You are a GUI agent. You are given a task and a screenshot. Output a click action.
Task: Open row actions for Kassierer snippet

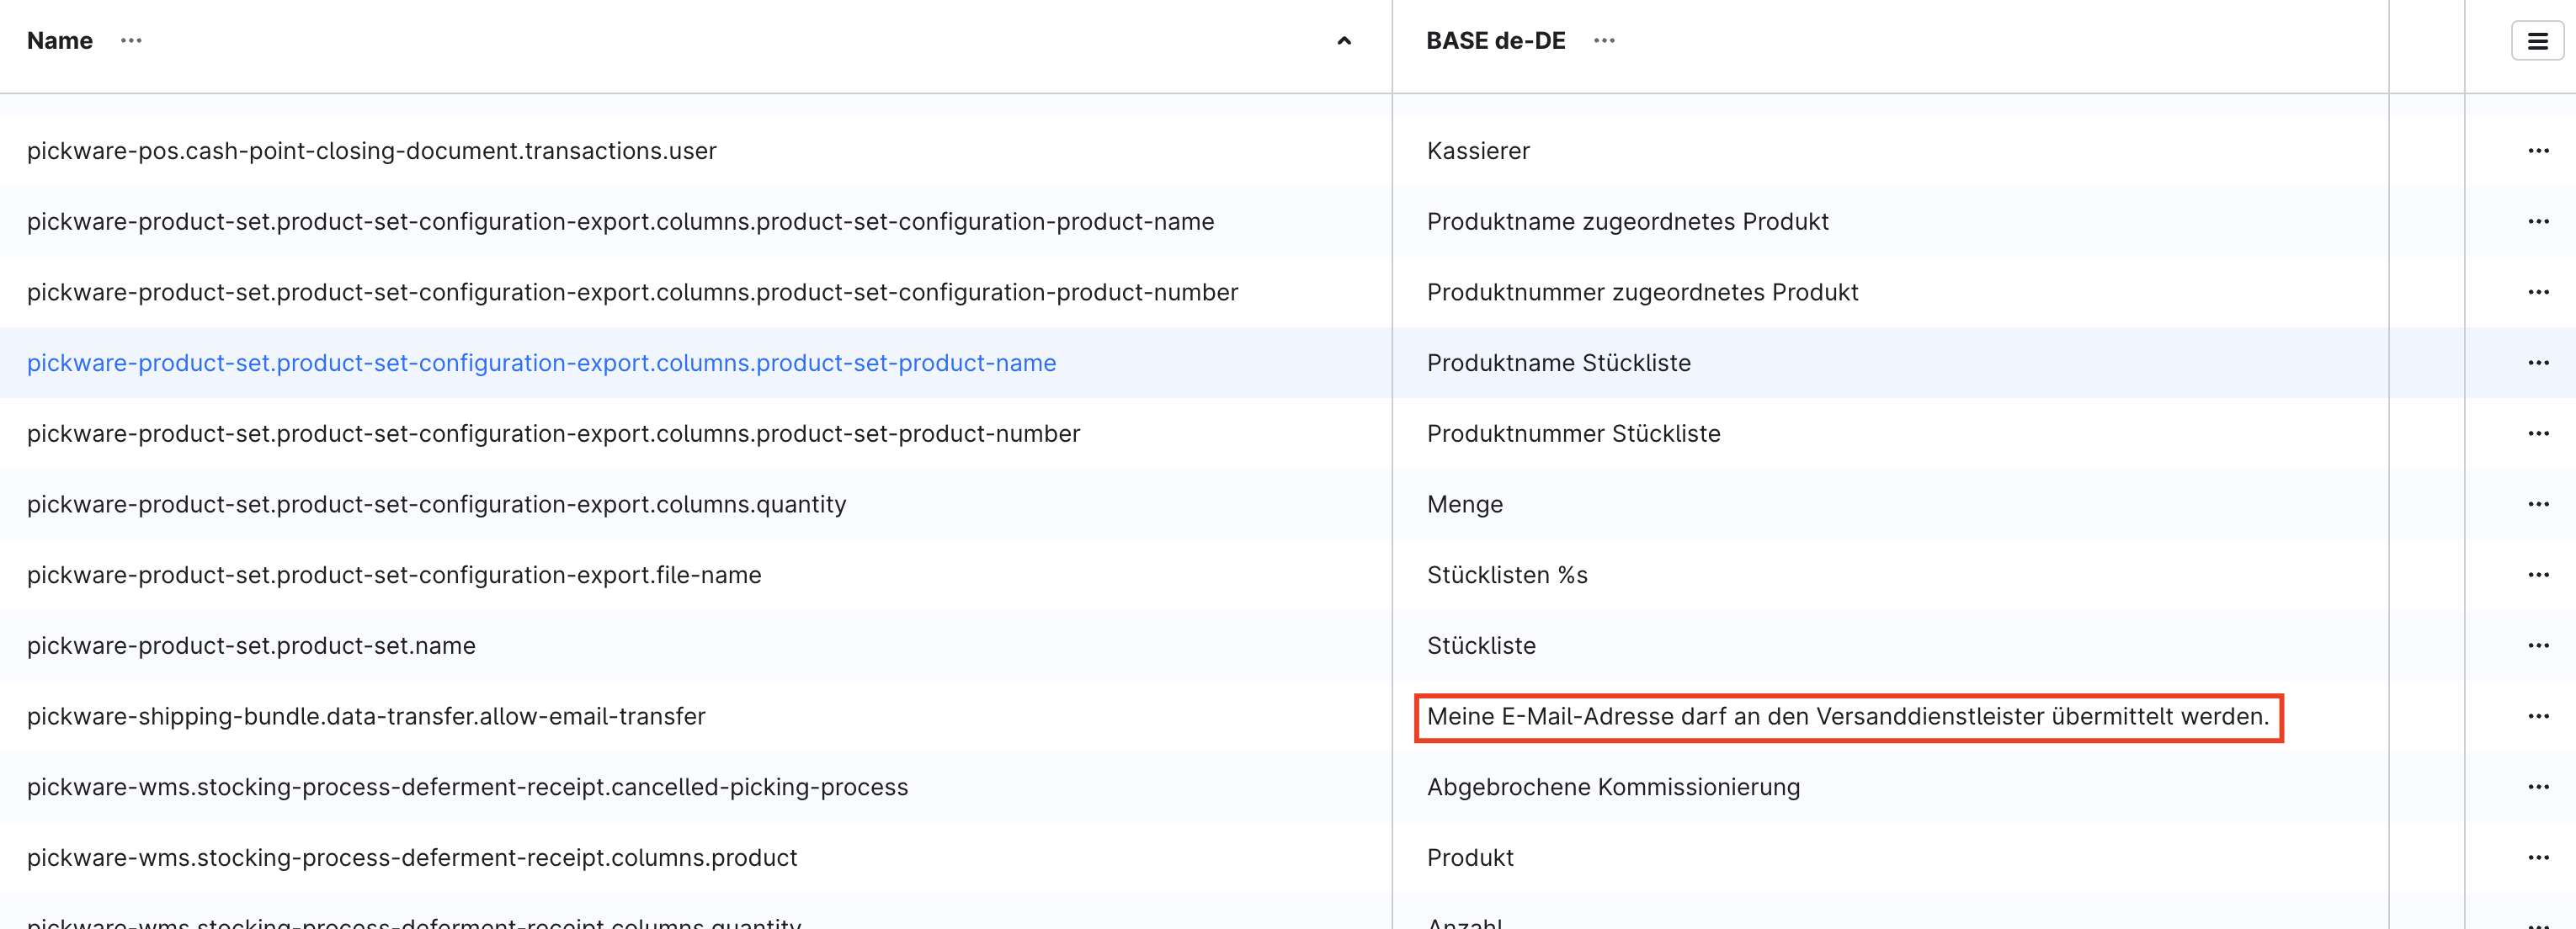(x=2538, y=151)
